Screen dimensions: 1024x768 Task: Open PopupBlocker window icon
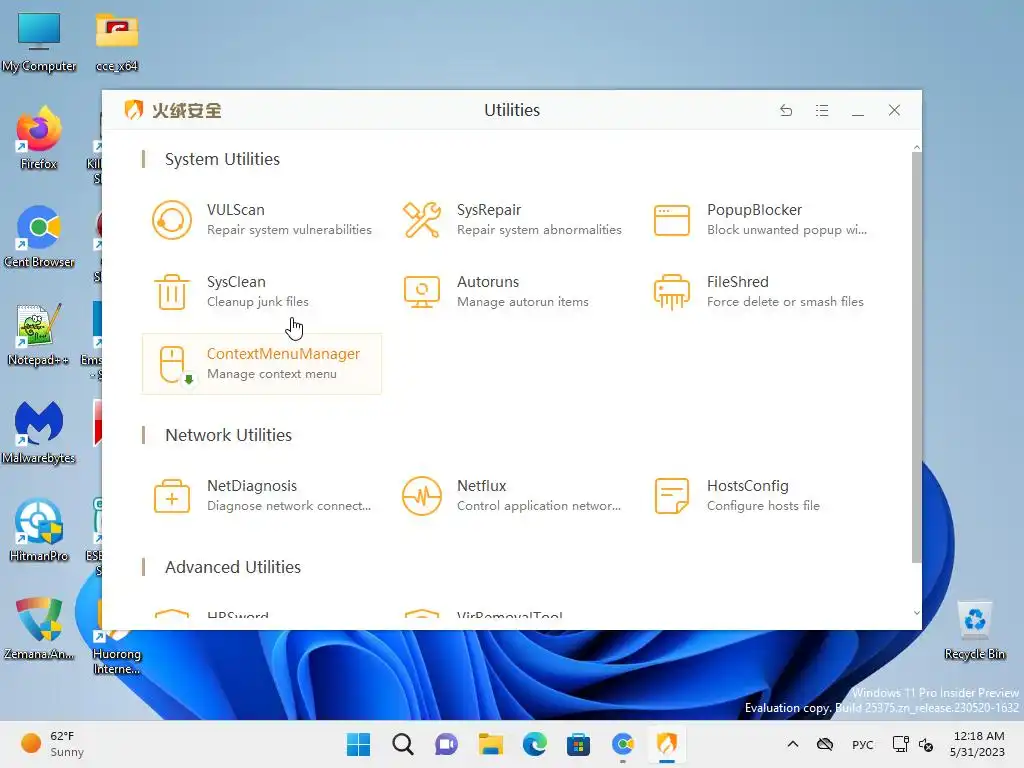click(x=671, y=220)
